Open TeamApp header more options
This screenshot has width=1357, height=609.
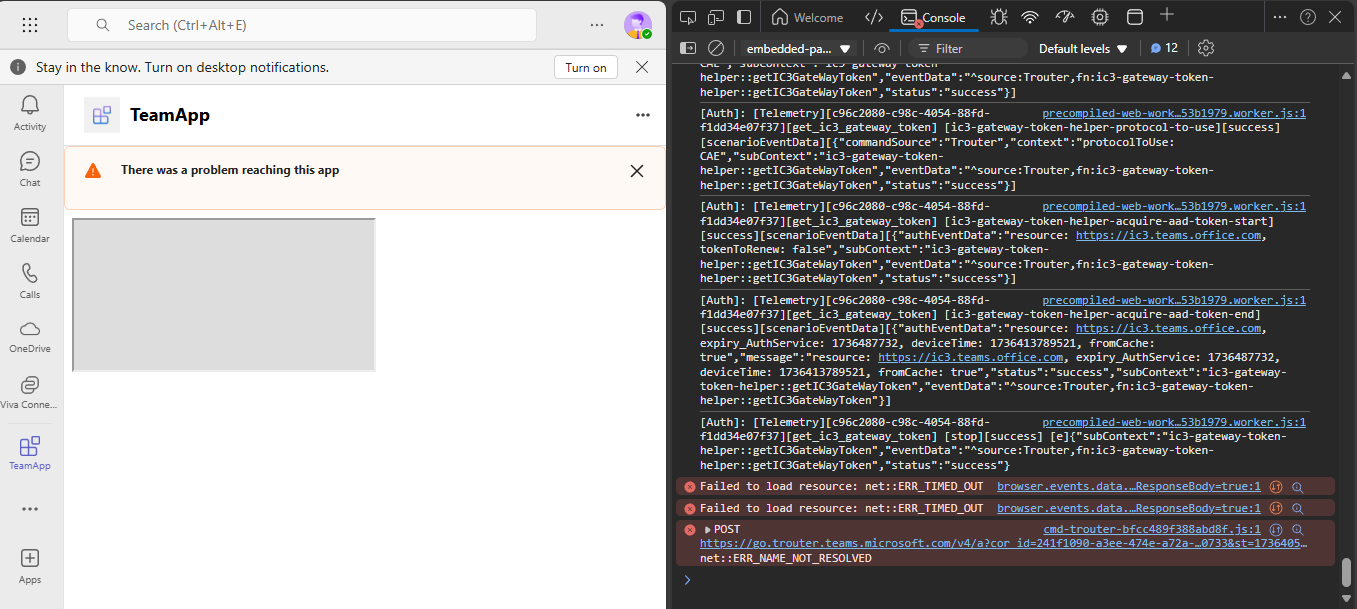643,115
